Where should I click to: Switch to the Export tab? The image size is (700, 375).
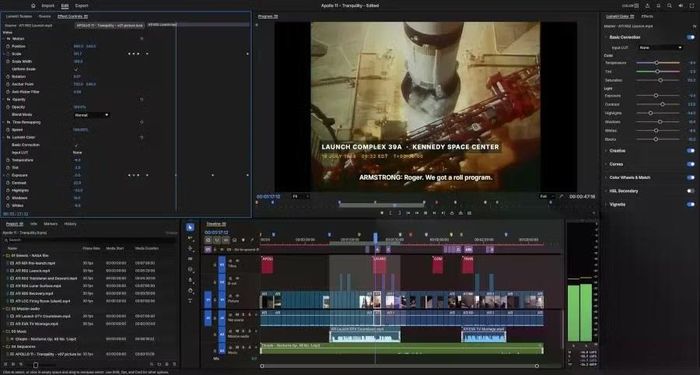(x=81, y=6)
